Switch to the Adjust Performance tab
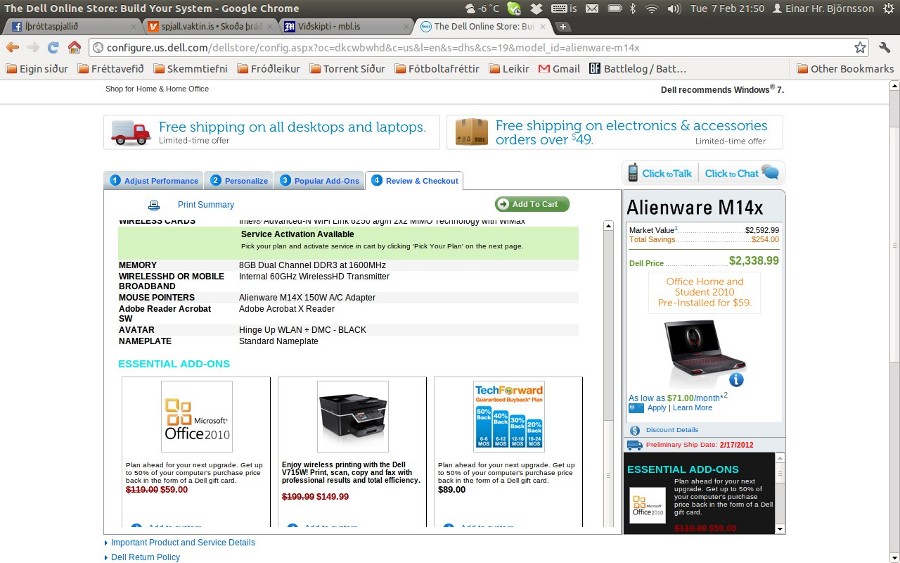Screen dimensions: 900x563 [153, 181]
